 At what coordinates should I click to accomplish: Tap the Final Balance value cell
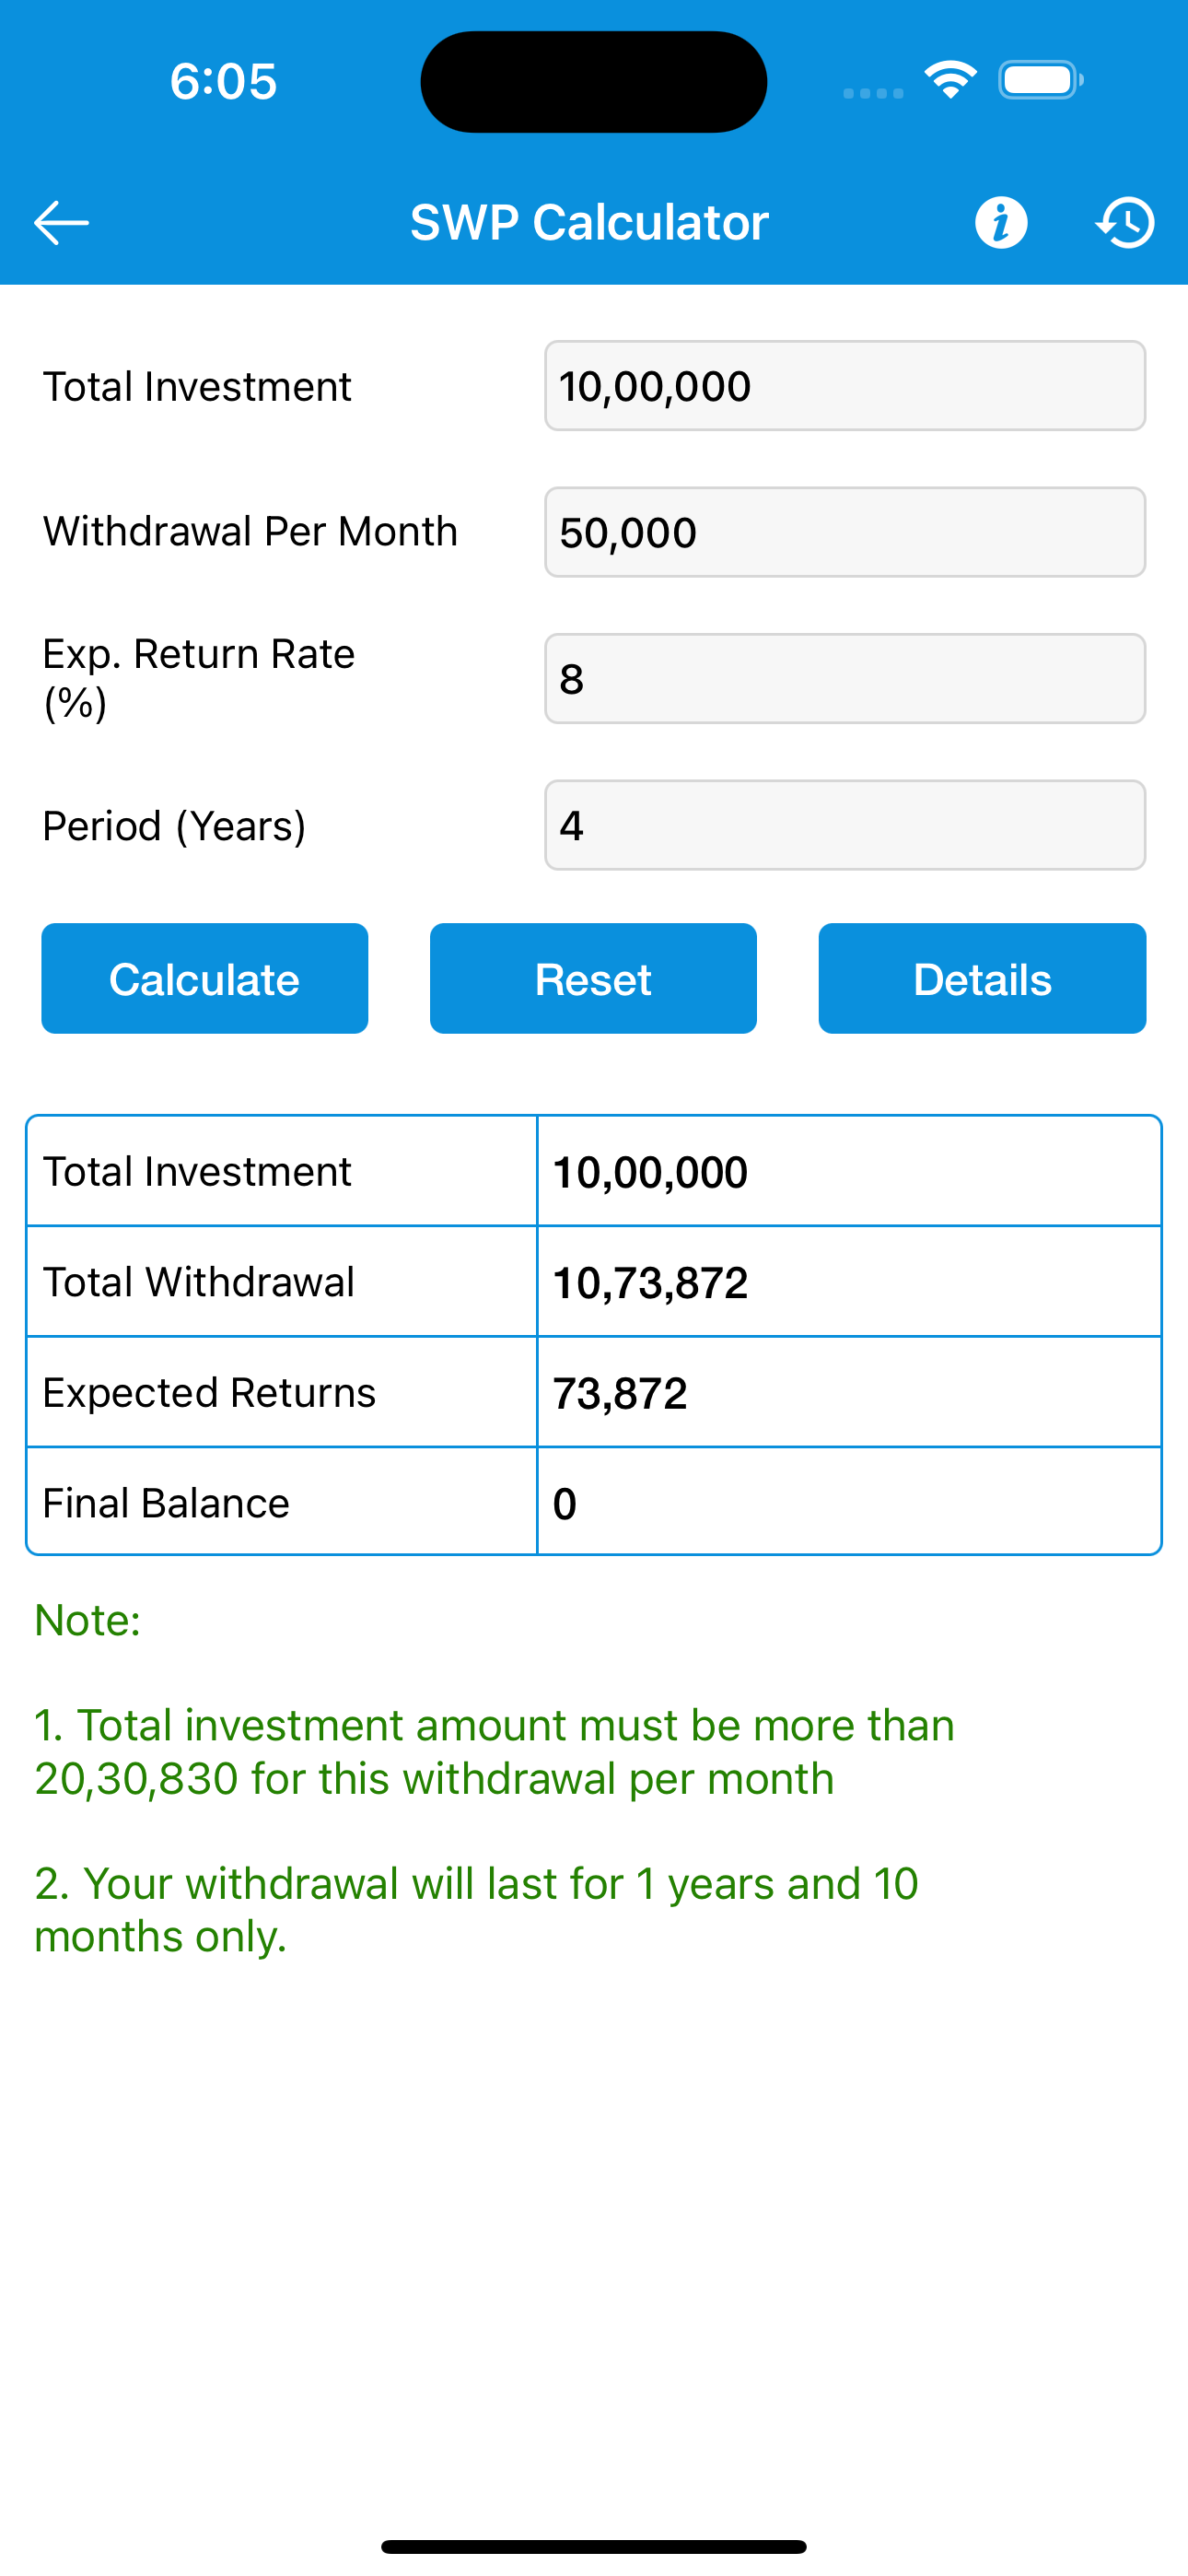point(849,1502)
